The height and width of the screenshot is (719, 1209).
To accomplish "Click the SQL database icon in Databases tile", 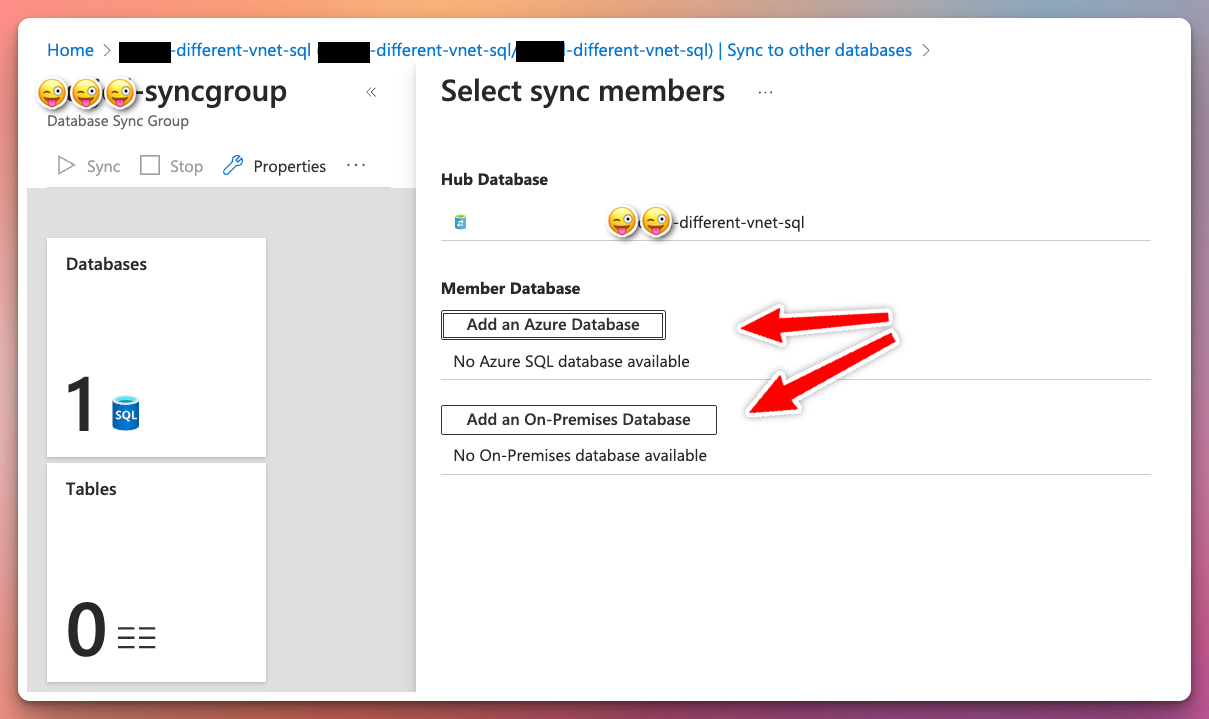I will point(126,412).
